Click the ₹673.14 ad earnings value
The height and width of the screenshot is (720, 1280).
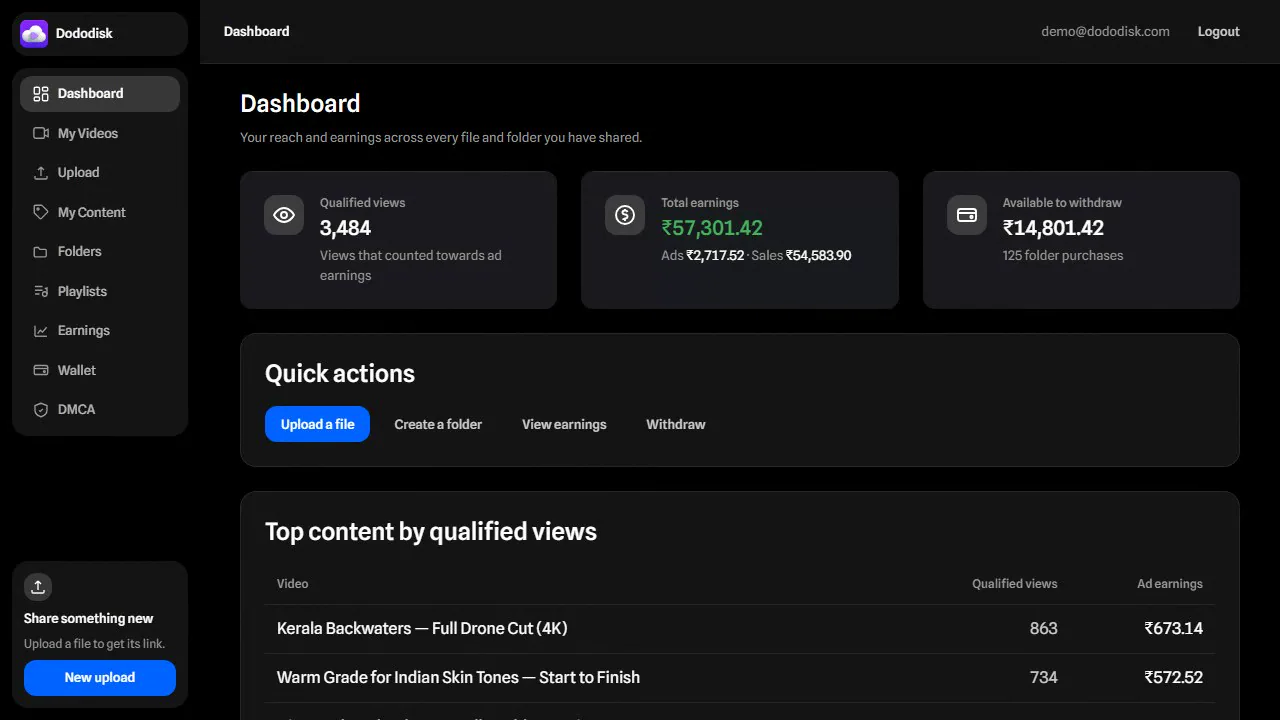coord(1174,629)
